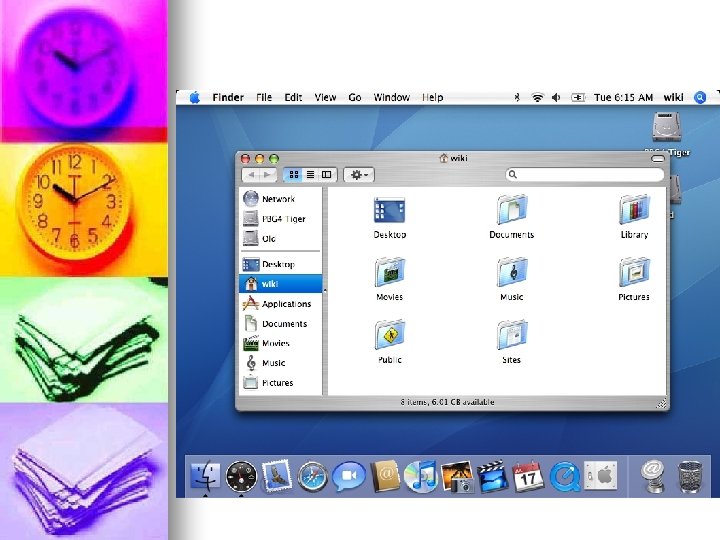Click the Back arrow in Finder toolbar
The height and width of the screenshot is (540, 720).
(251, 174)
